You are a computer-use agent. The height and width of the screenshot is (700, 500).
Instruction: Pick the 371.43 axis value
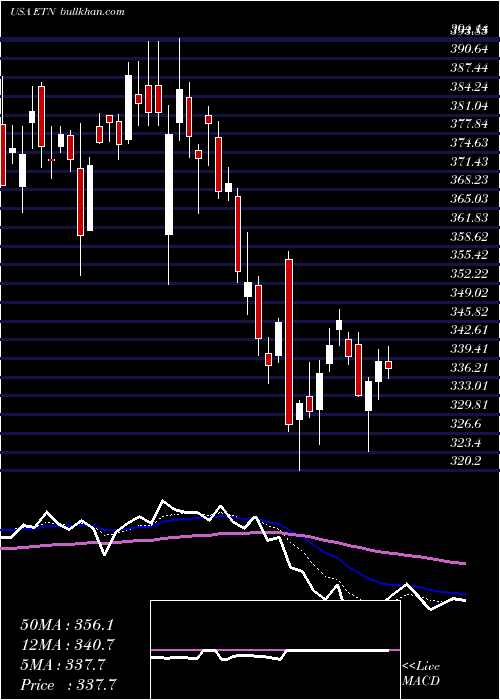469,162
